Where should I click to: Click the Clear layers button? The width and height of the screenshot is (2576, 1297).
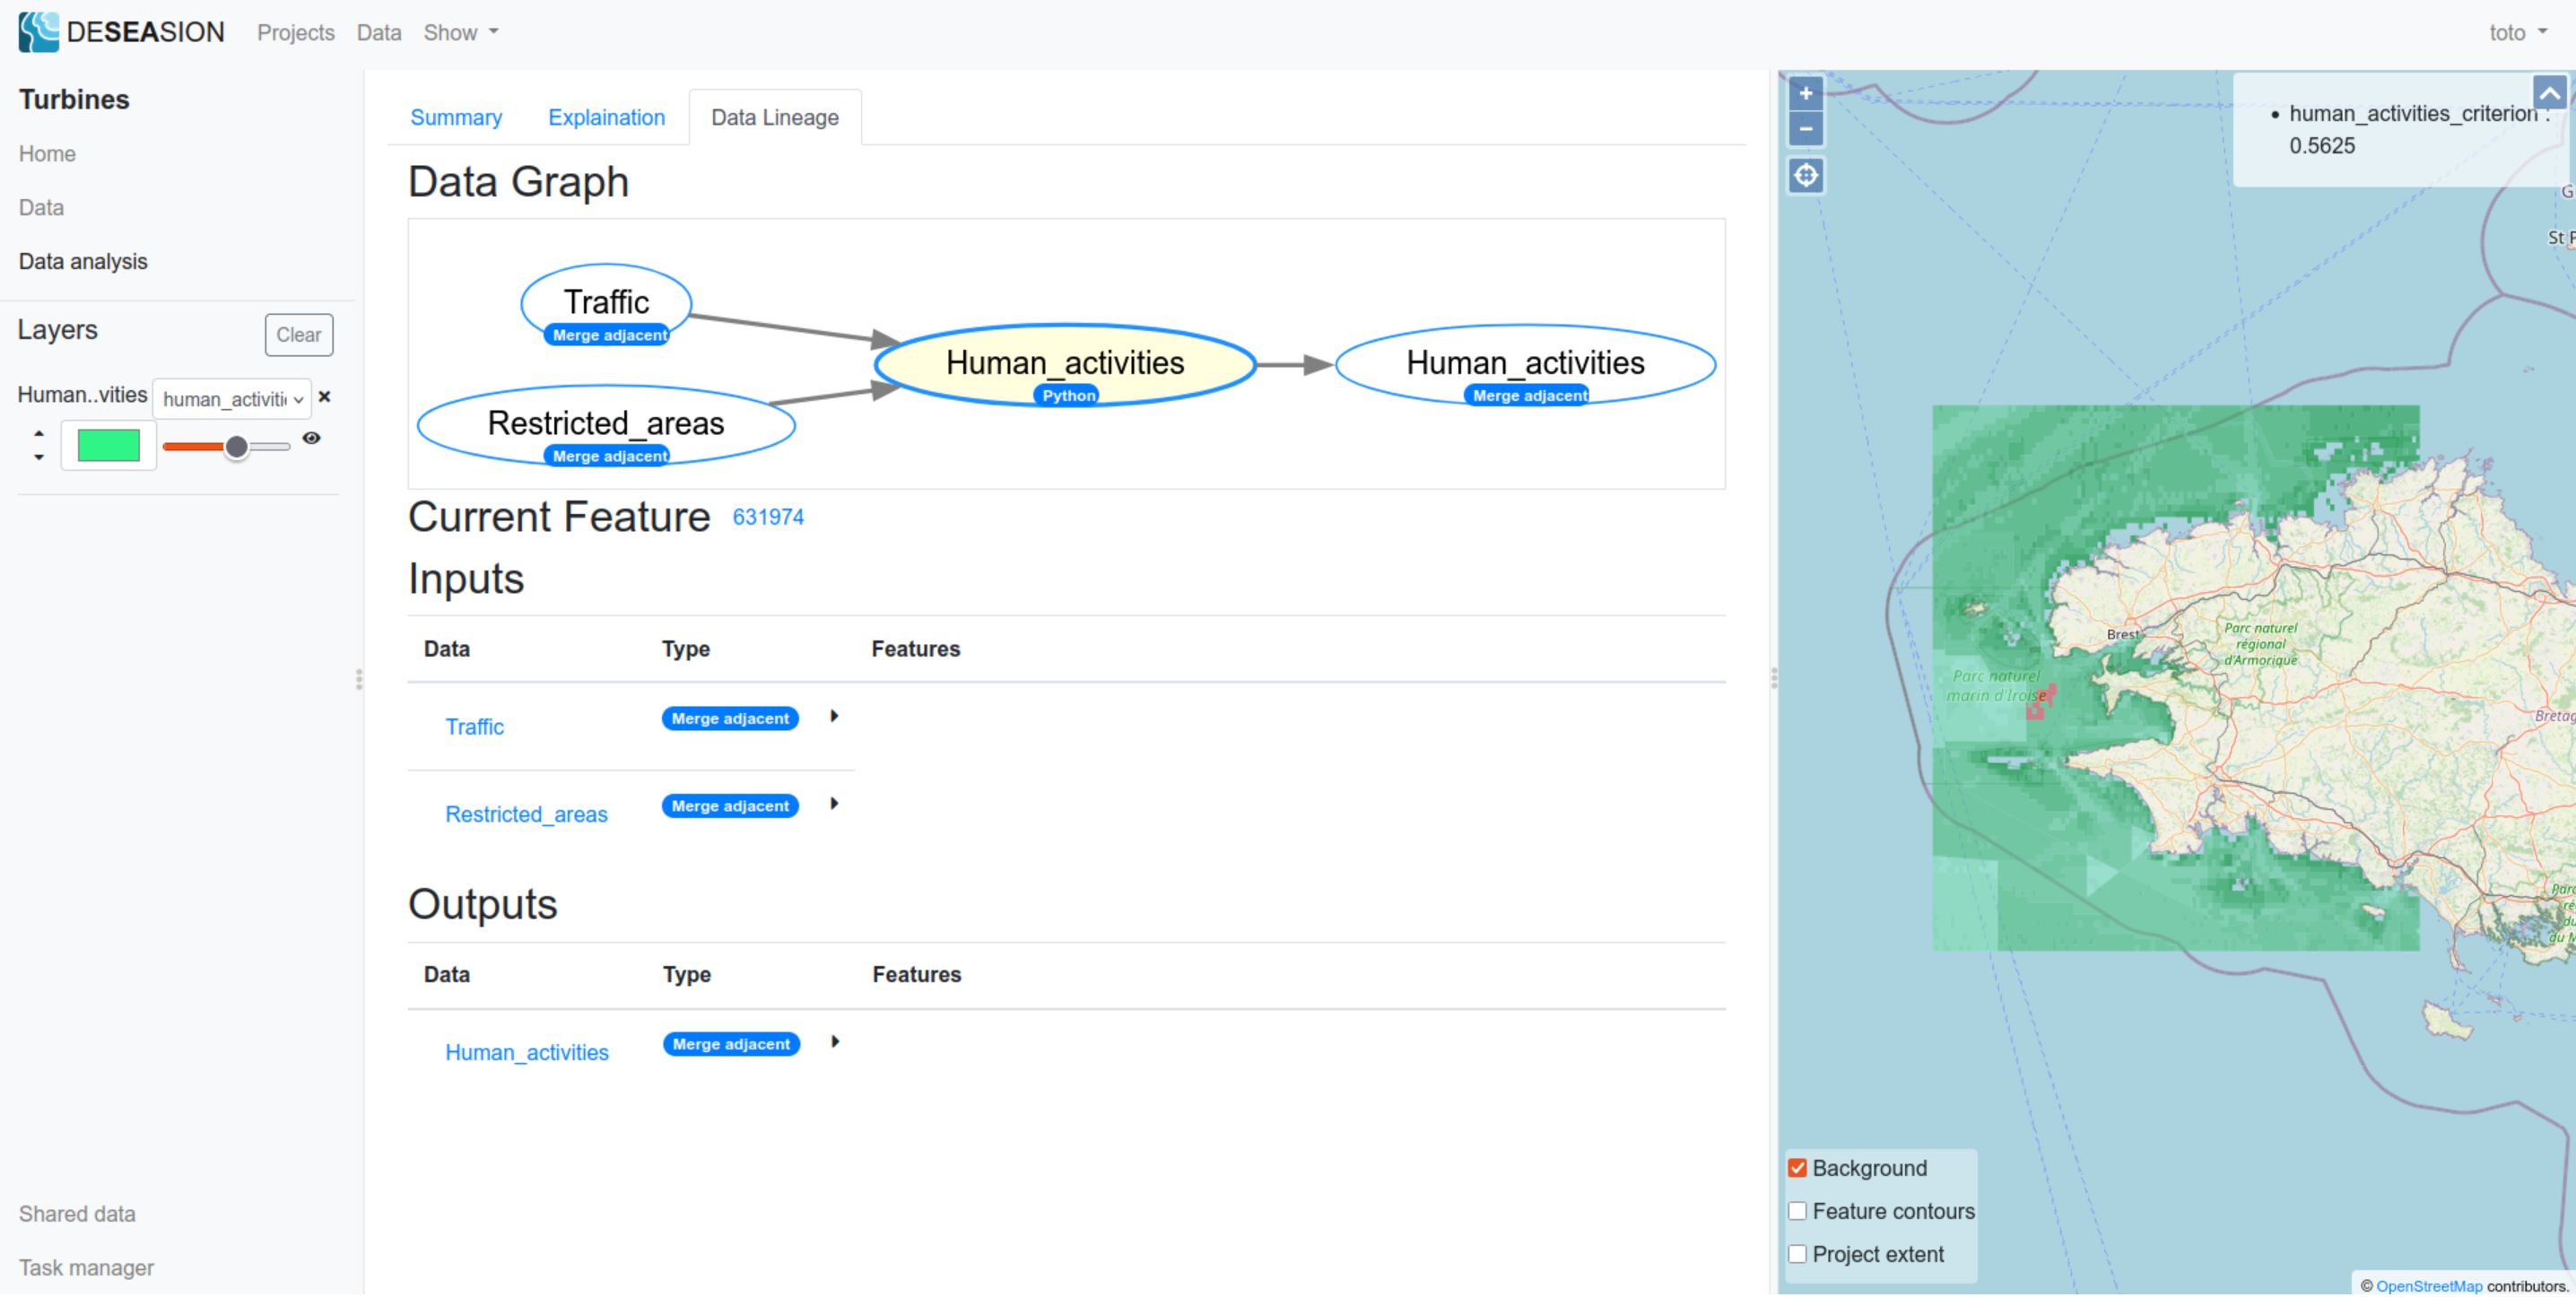pyautogui.click(x=298, y=335)
